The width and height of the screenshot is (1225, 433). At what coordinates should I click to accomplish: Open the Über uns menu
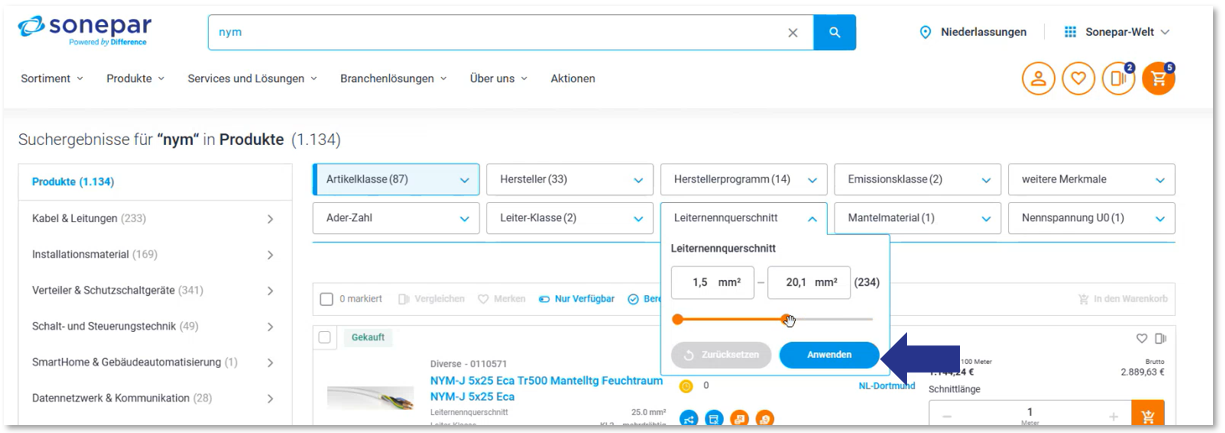point(498,78)
